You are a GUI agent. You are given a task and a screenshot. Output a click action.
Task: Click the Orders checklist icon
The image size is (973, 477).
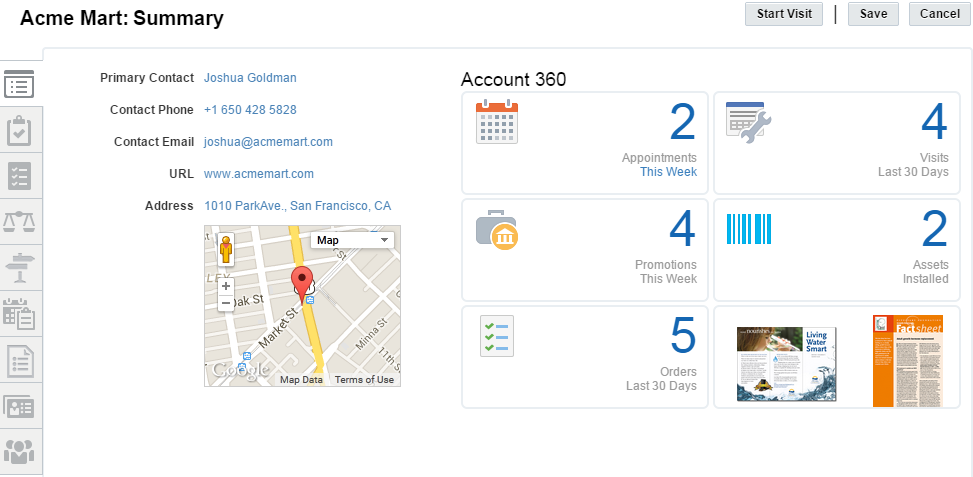point(496,336)
